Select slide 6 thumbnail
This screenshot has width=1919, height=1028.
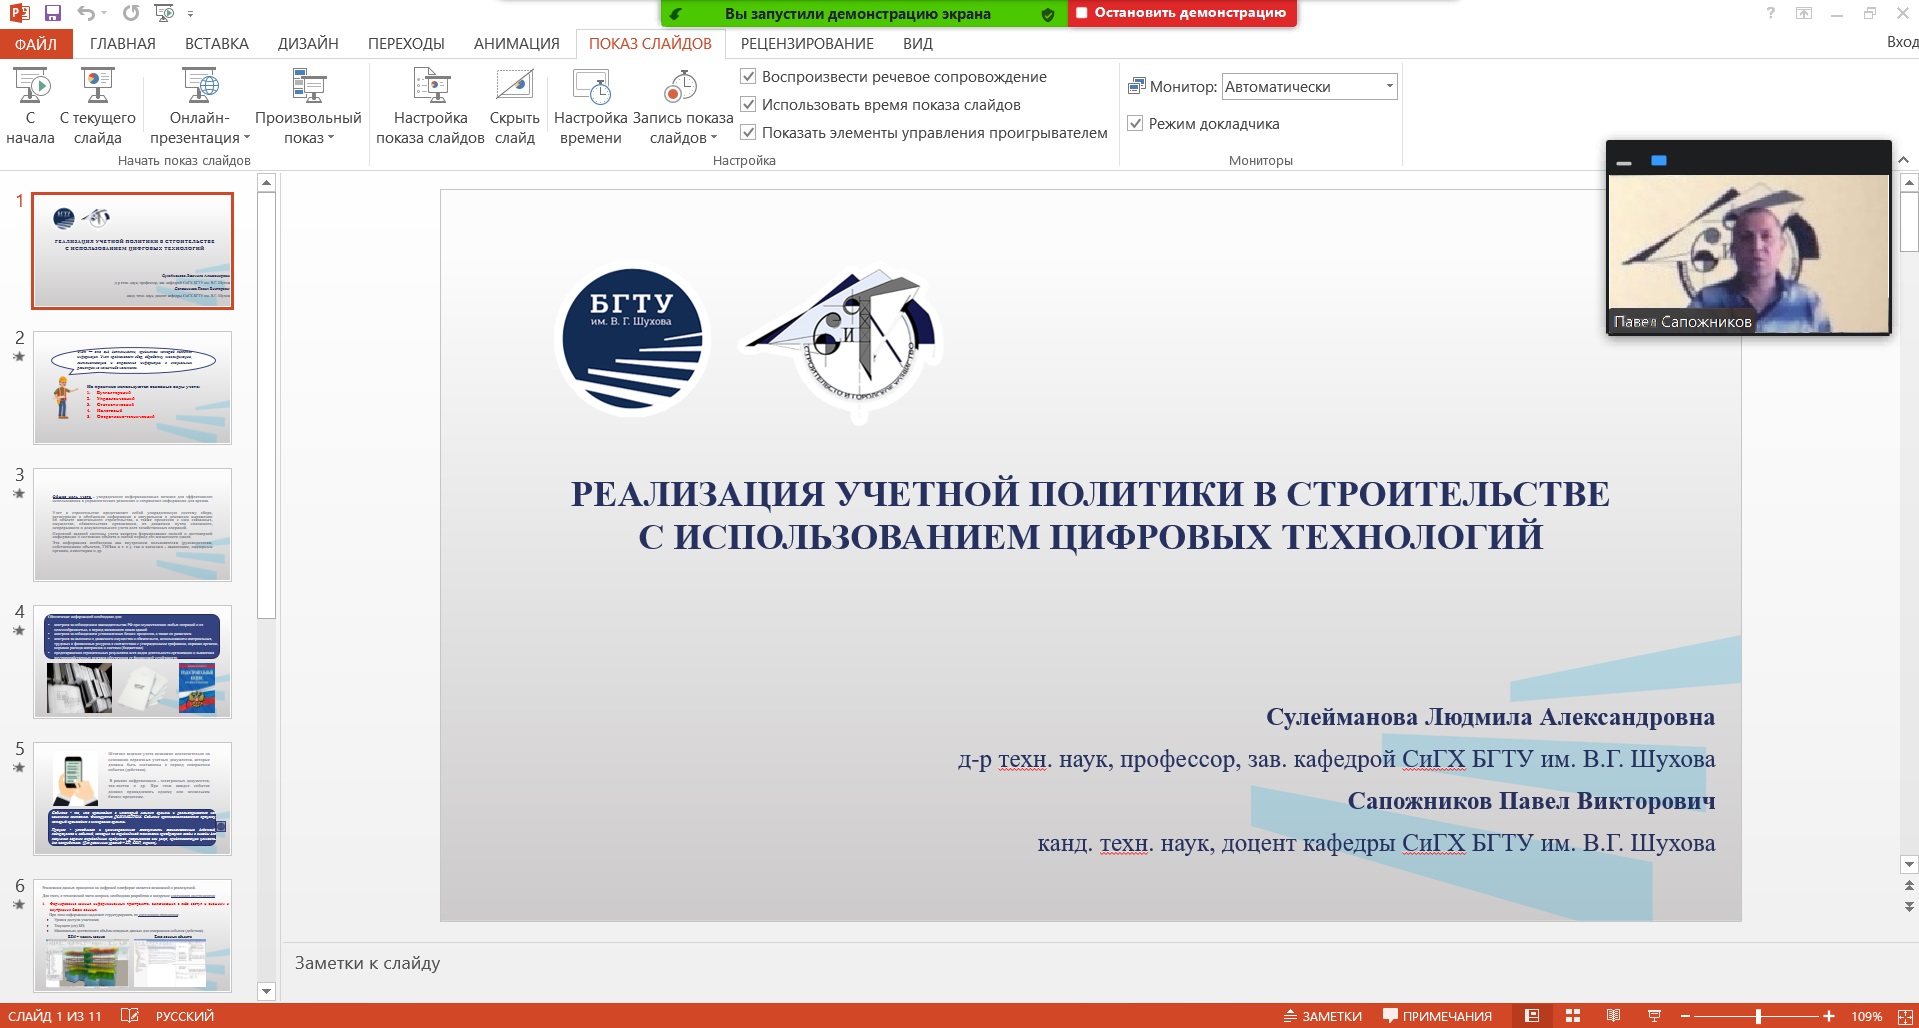(x=133, y=936)
